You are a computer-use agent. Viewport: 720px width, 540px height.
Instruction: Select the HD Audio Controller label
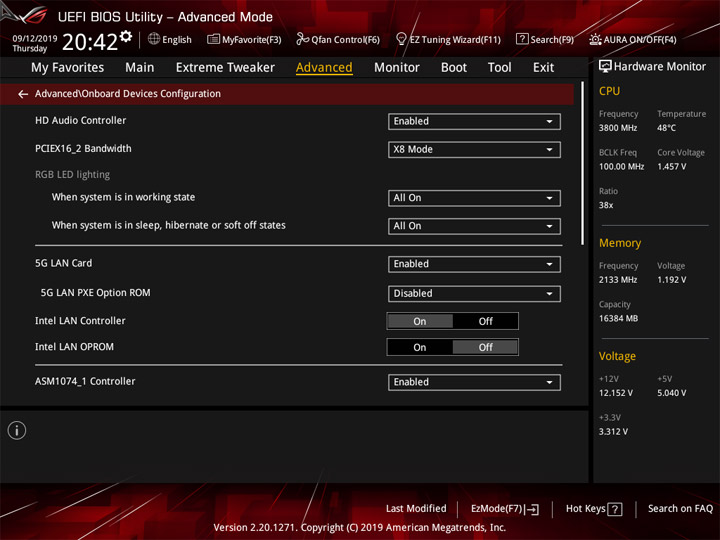(80, 120)
